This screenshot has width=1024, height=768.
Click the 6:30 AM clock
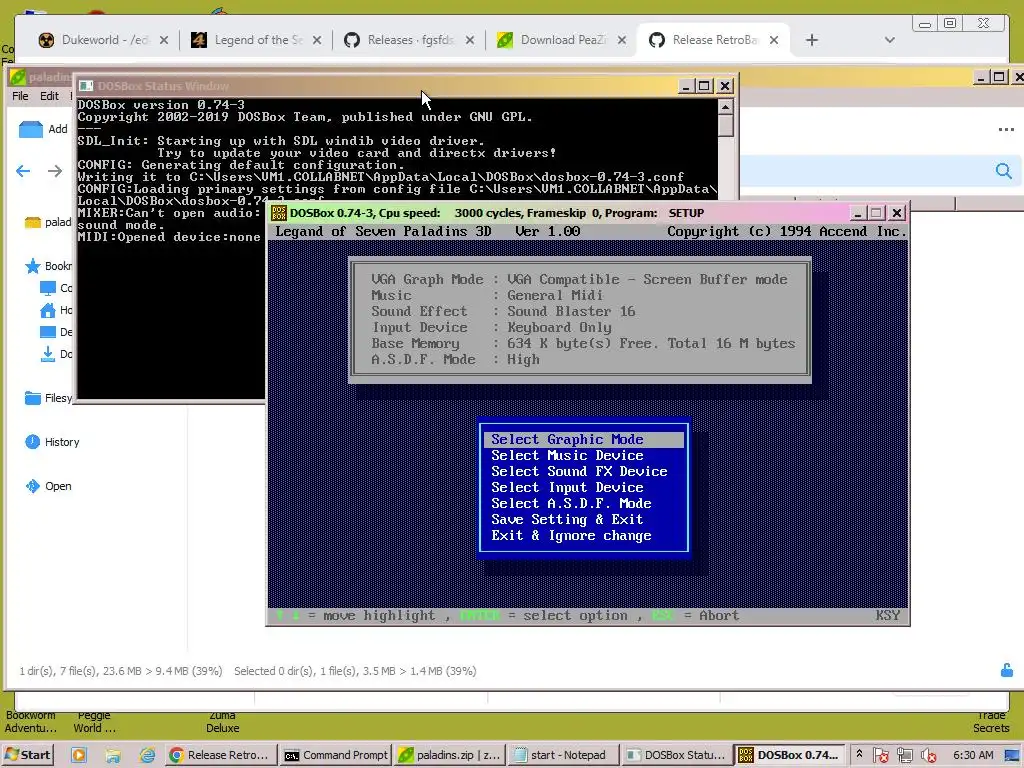[x=973, y=755]
